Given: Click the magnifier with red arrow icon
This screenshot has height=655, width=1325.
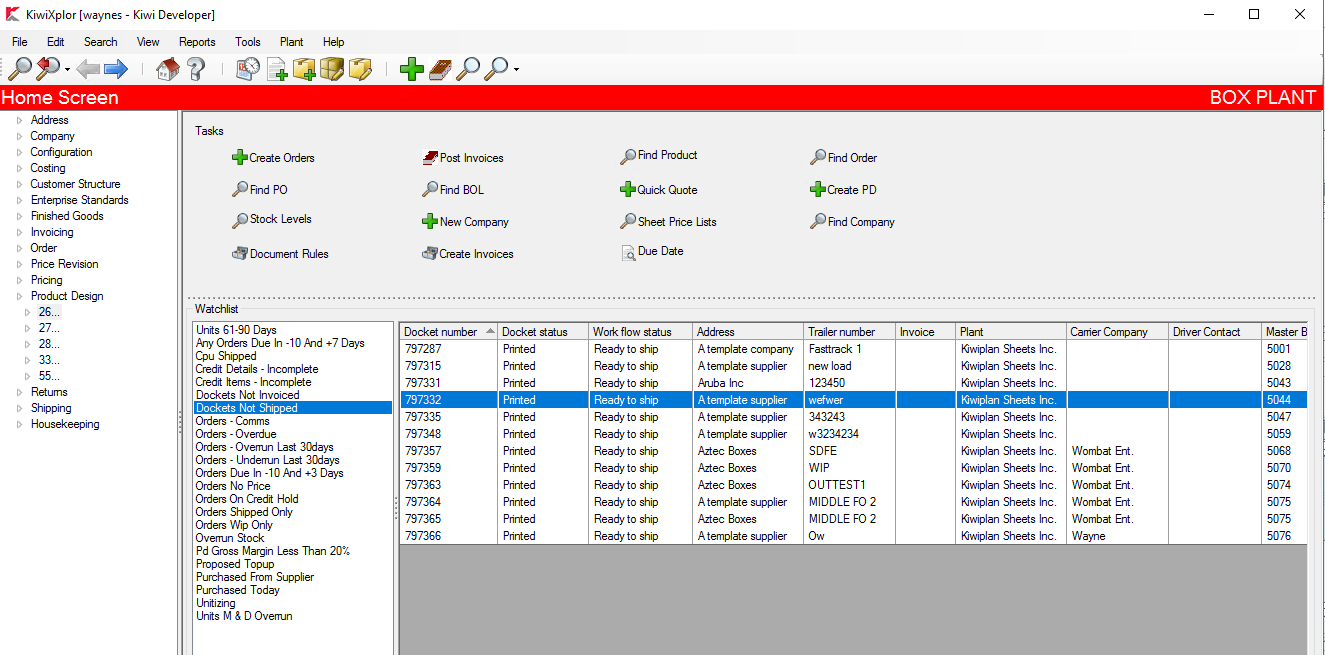Looking at the screenshot, I should pos(47,69).
